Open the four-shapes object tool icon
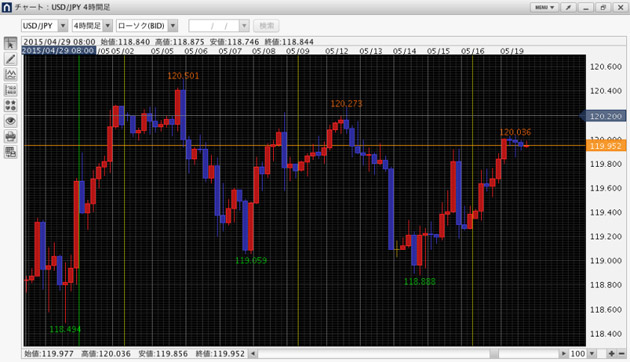 point(10,105)
